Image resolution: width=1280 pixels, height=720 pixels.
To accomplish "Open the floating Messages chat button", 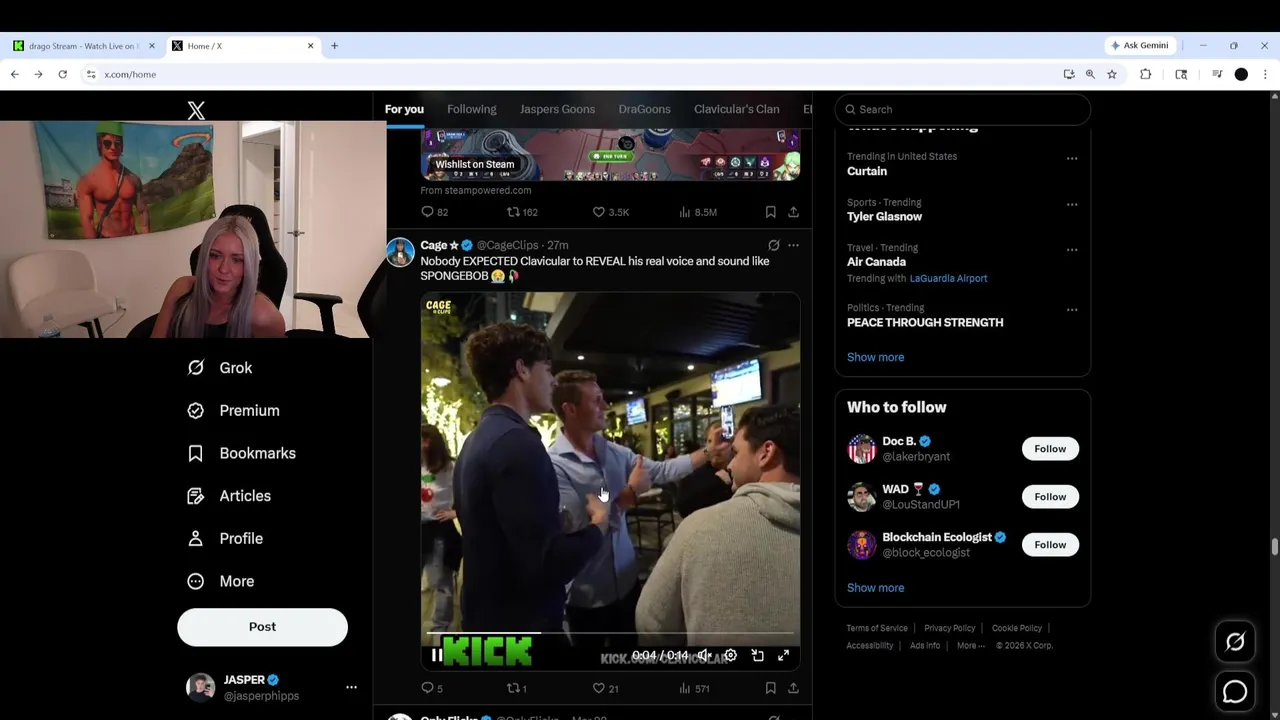I will click(x=1235, y=692).
